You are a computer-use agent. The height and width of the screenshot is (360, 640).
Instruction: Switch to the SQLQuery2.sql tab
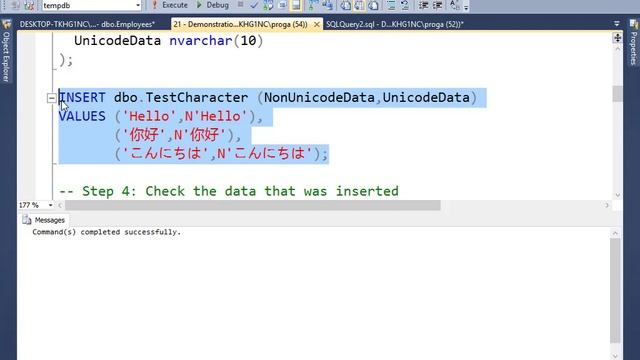click(x=394, y=24)
